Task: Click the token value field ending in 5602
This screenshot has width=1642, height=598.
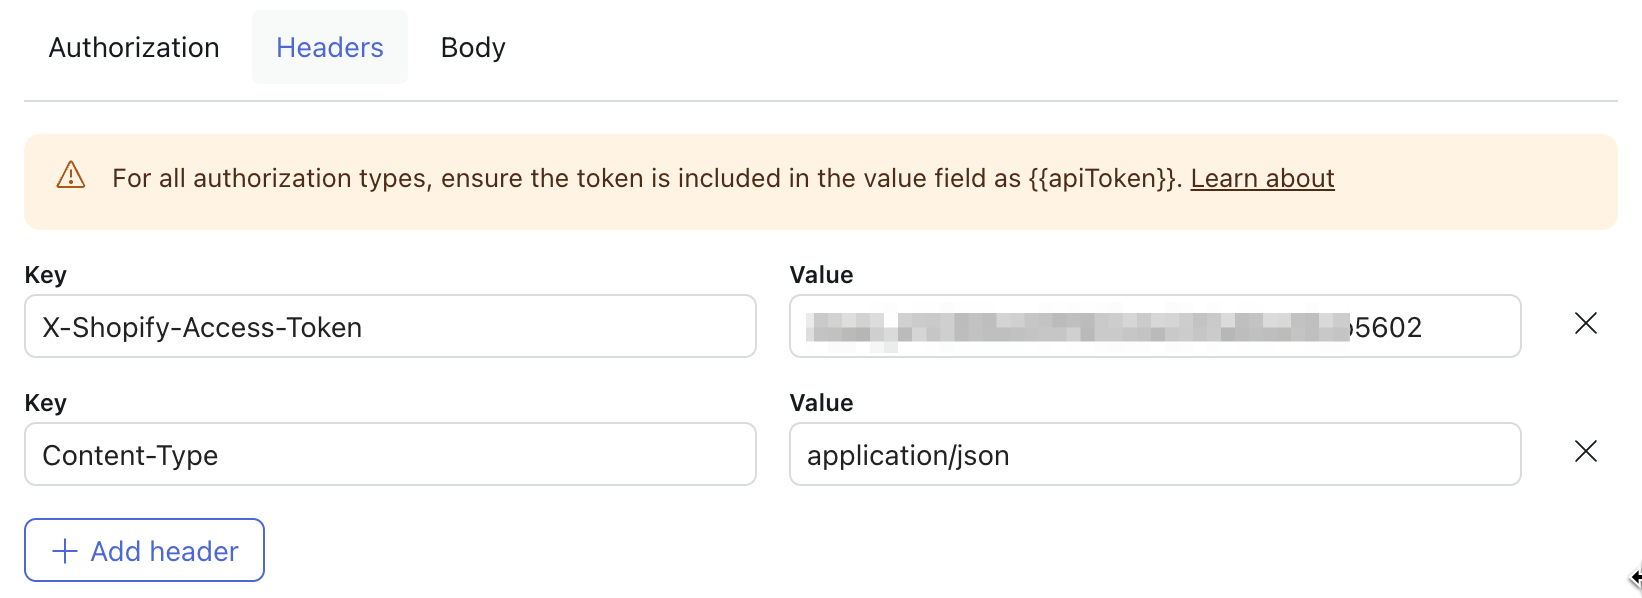Action: tap(1155, 327)
